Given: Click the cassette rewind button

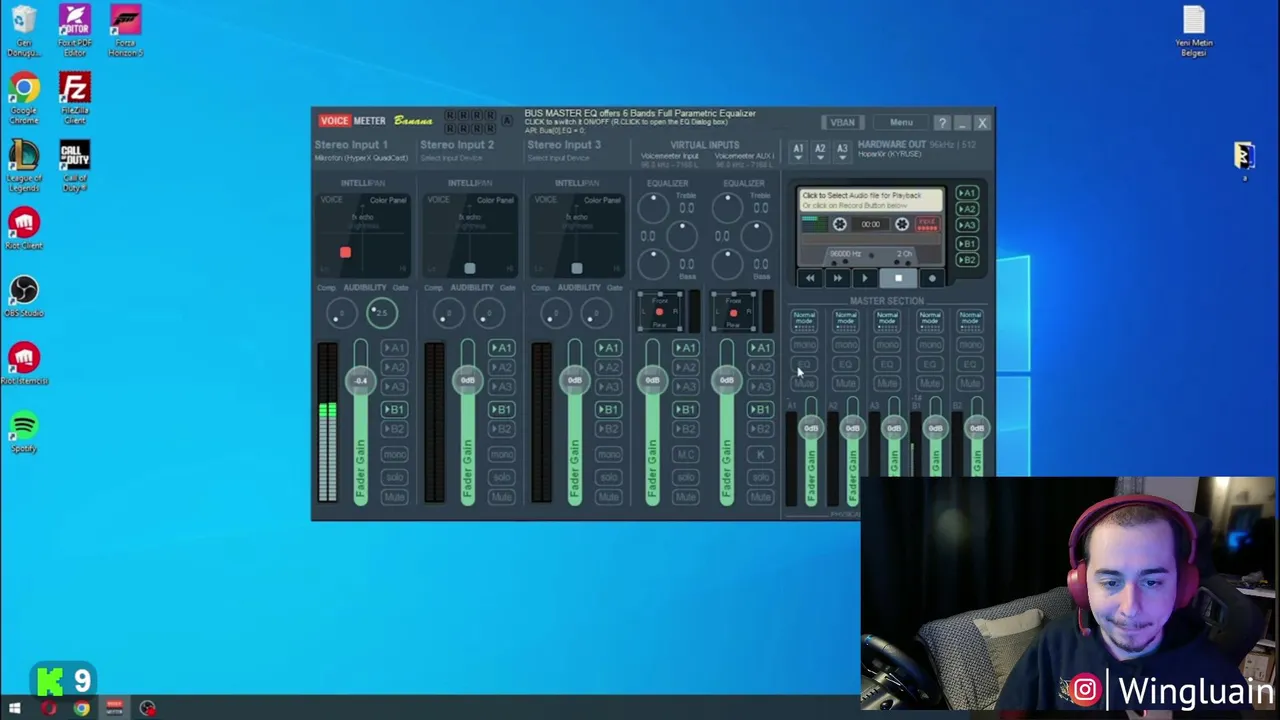Looking at the screenshot, I should click(810, 279).
